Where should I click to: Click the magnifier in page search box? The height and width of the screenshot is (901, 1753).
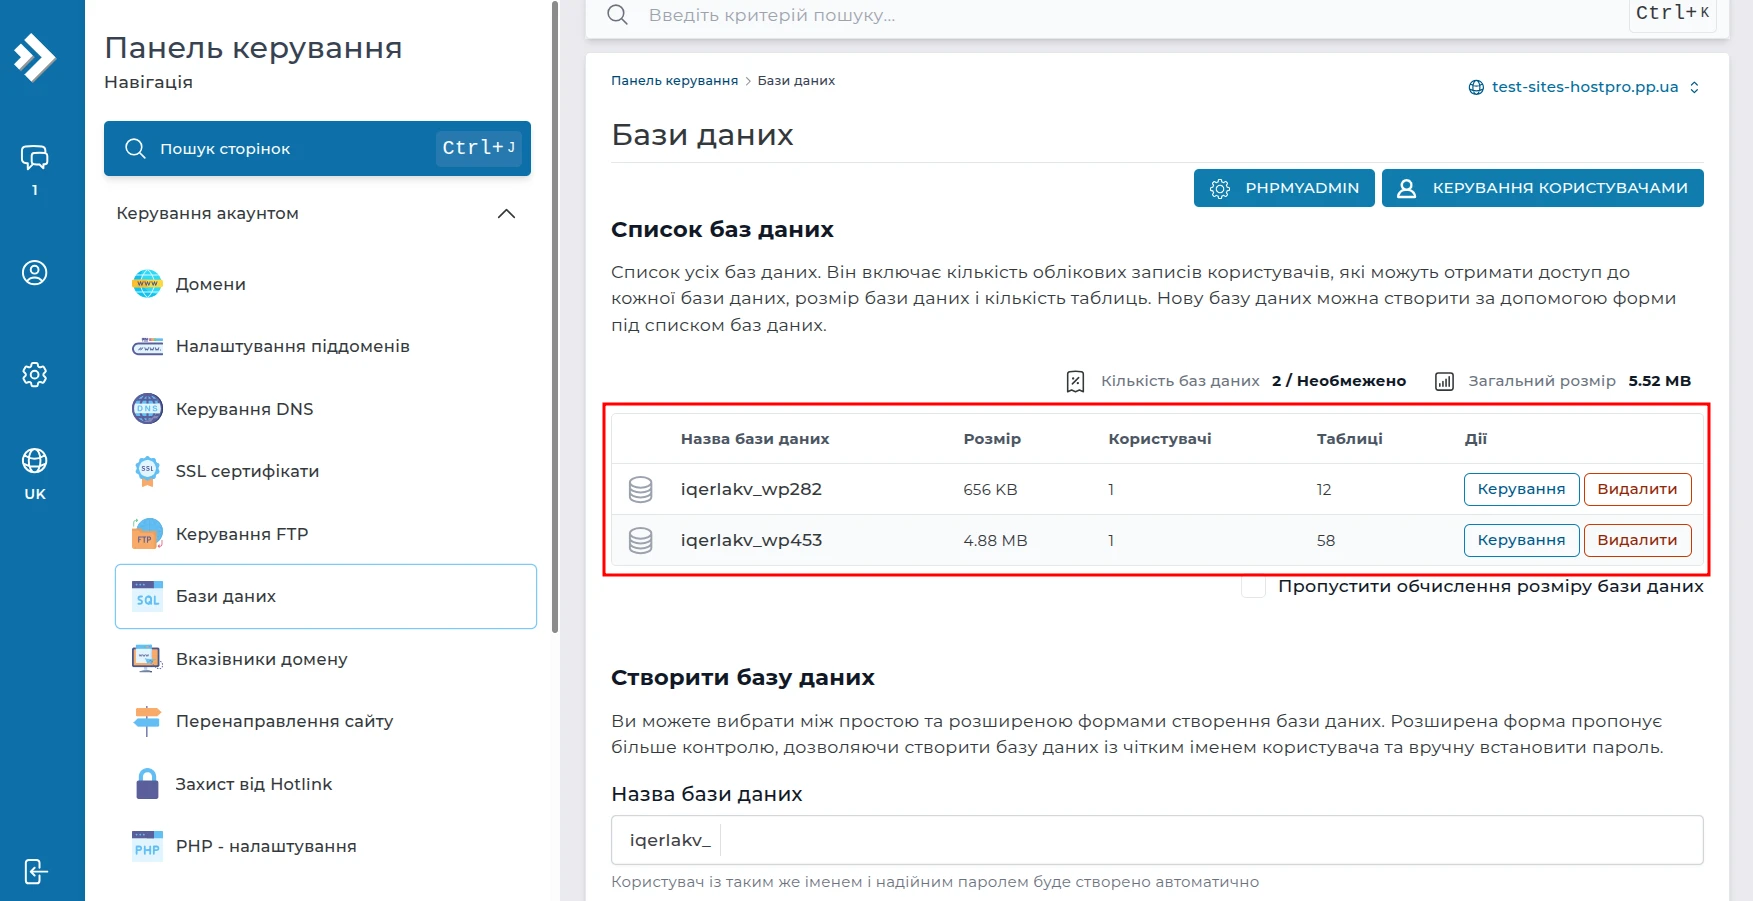tap(136, 148)
